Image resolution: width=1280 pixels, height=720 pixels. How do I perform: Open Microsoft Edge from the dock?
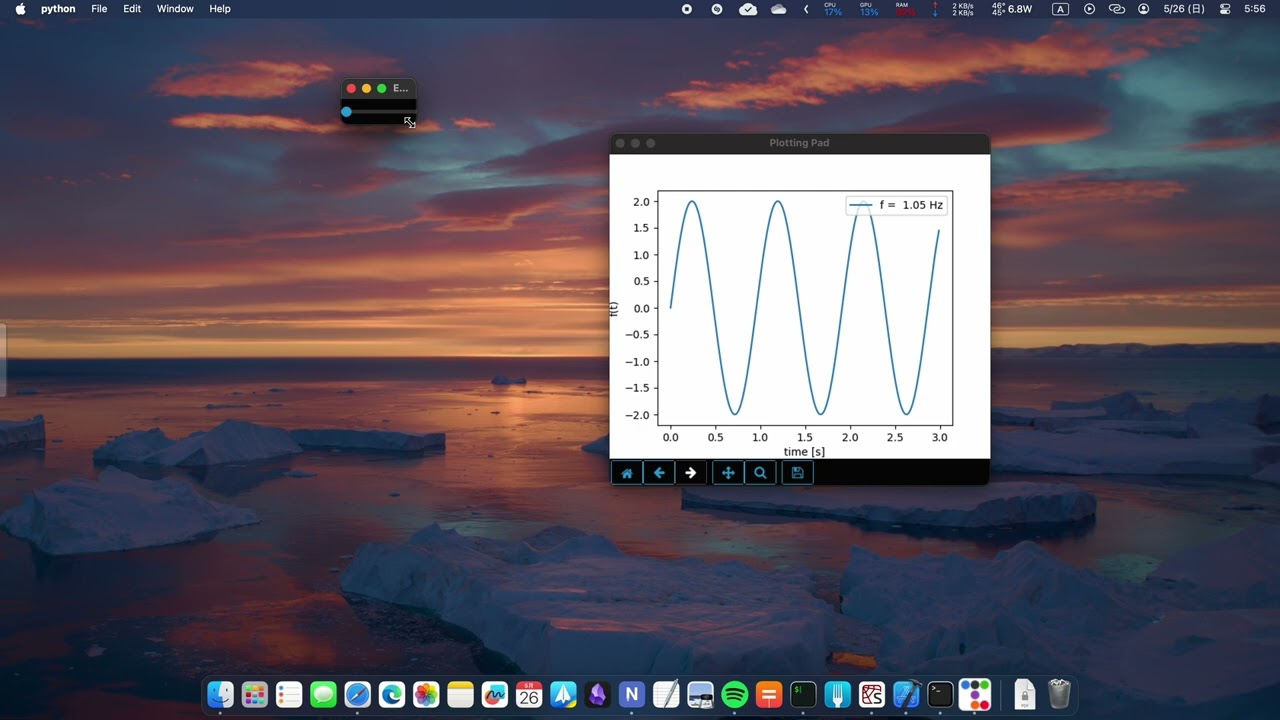pos(392,694)
